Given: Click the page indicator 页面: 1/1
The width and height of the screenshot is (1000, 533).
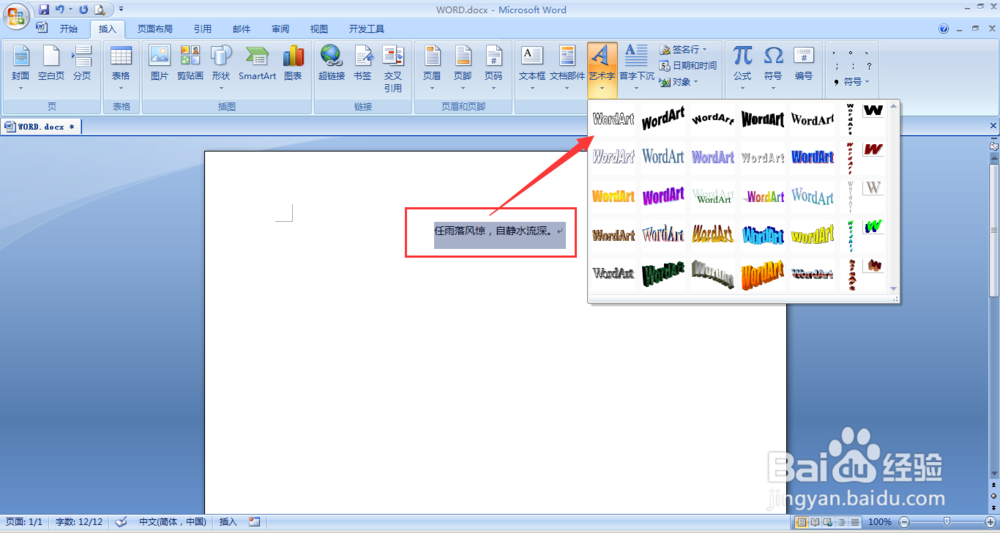Looking at the screenshot, I should pos(24,522).
